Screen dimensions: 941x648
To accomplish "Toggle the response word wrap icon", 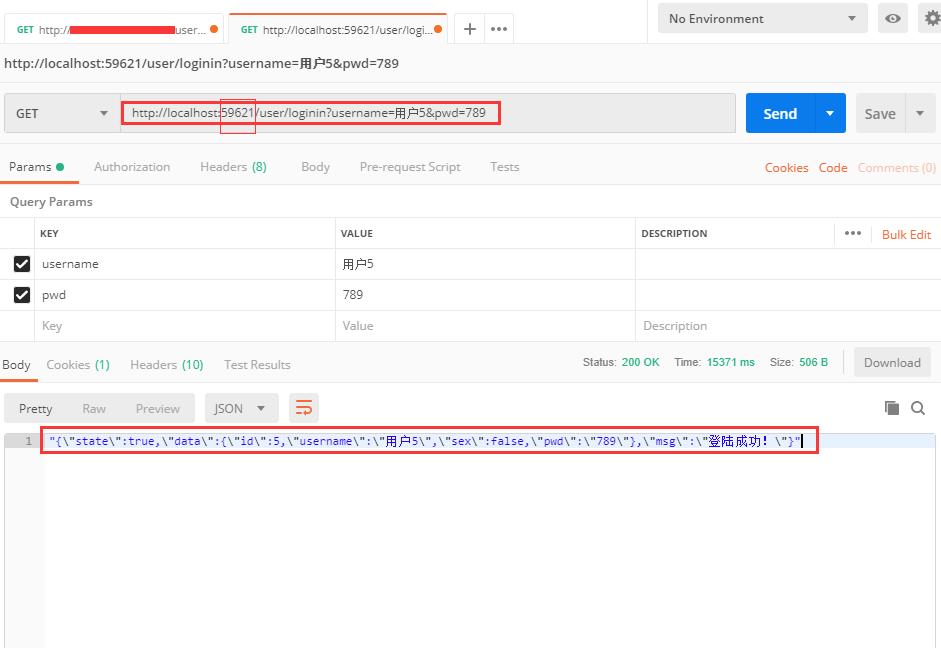I will tap(304, 409).
